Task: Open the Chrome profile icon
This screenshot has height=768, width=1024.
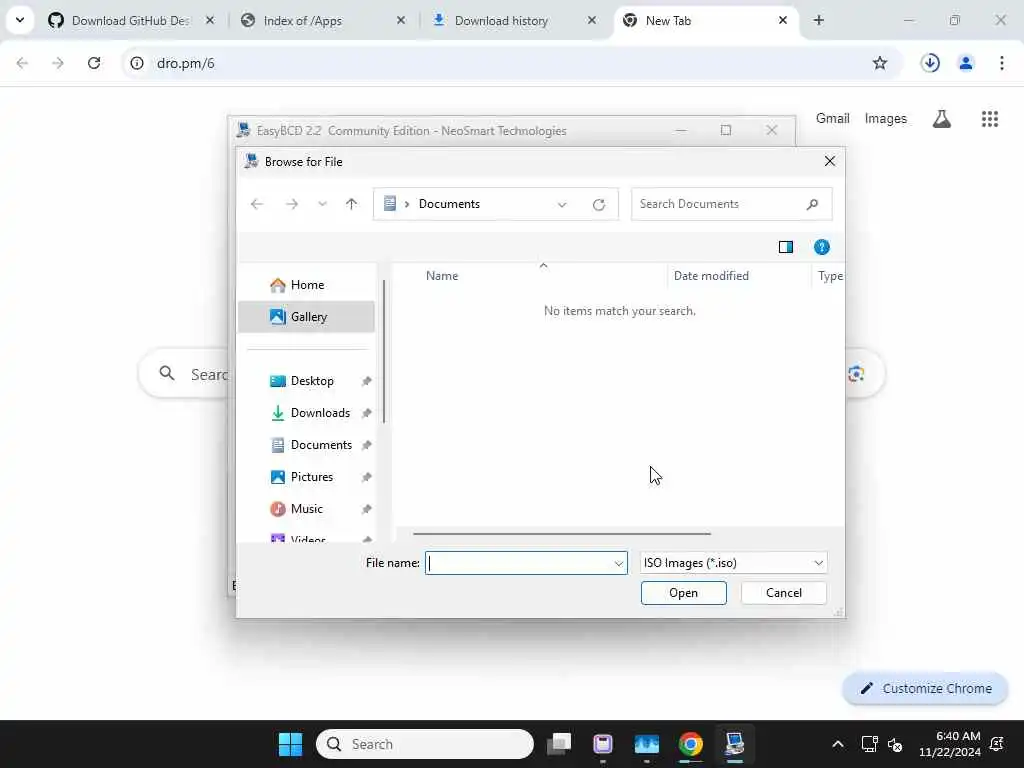Action: [966, 63]
